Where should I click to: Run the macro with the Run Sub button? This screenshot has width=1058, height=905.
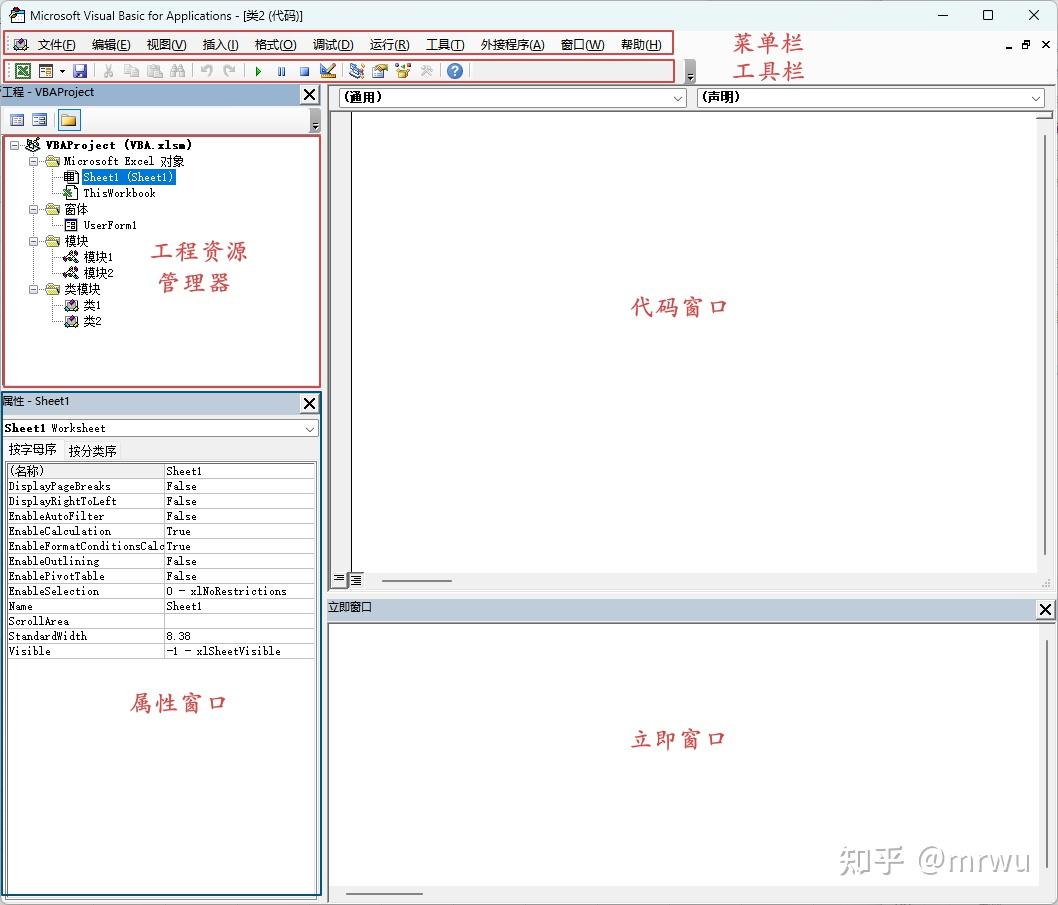pyautogui.click(x=258, y=70)
